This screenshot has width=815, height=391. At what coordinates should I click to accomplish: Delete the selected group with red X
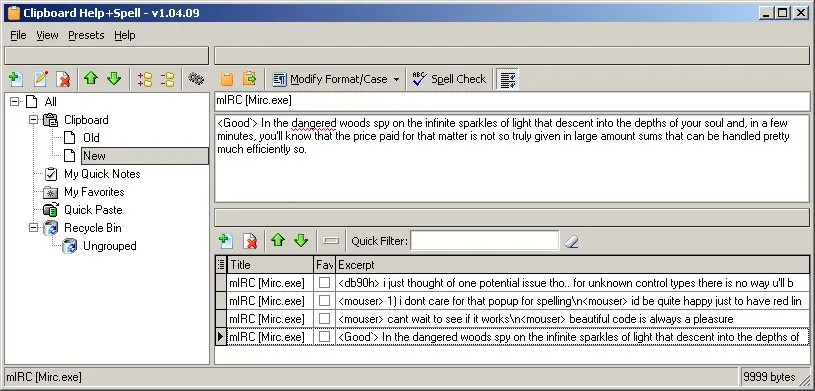click(63, 79)
